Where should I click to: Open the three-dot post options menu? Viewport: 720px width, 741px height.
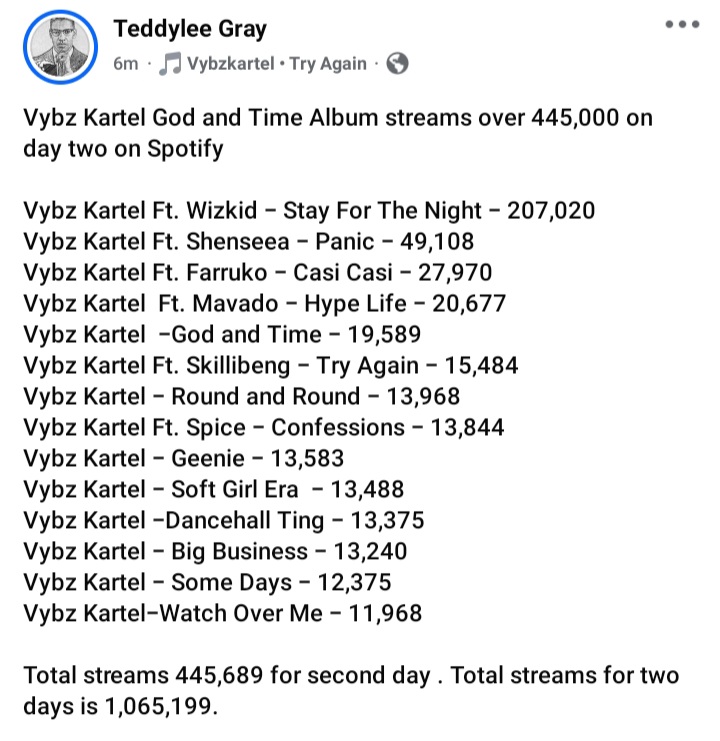682,24
